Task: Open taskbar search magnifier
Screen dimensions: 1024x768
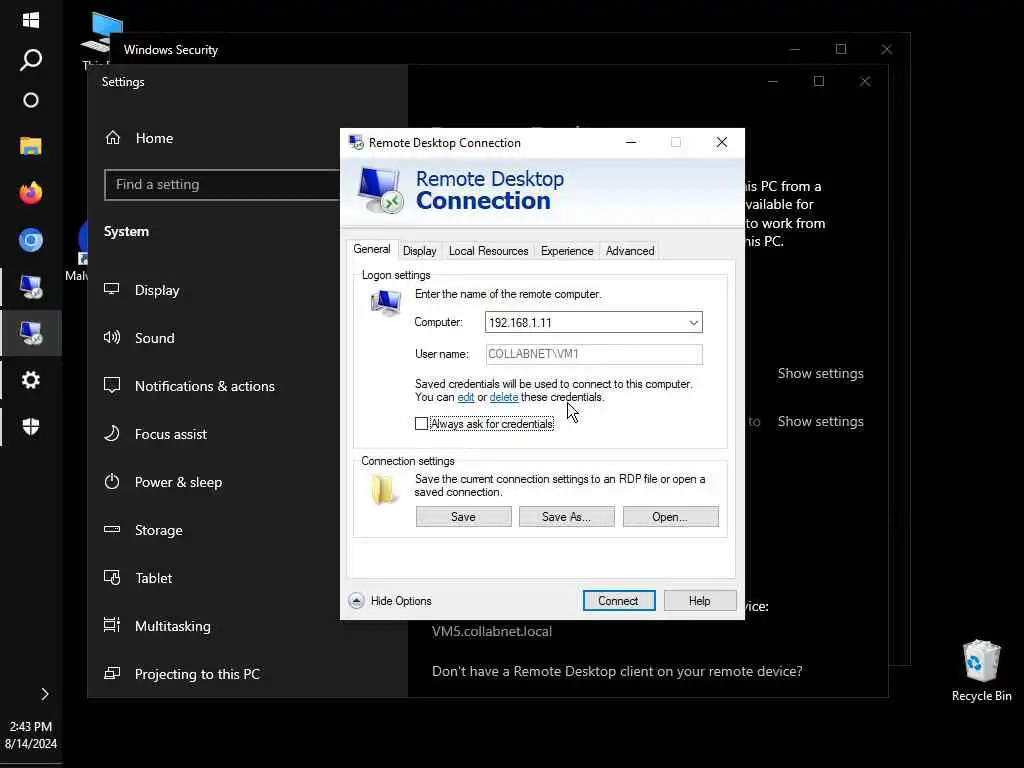Action: [x=31, y=60]
